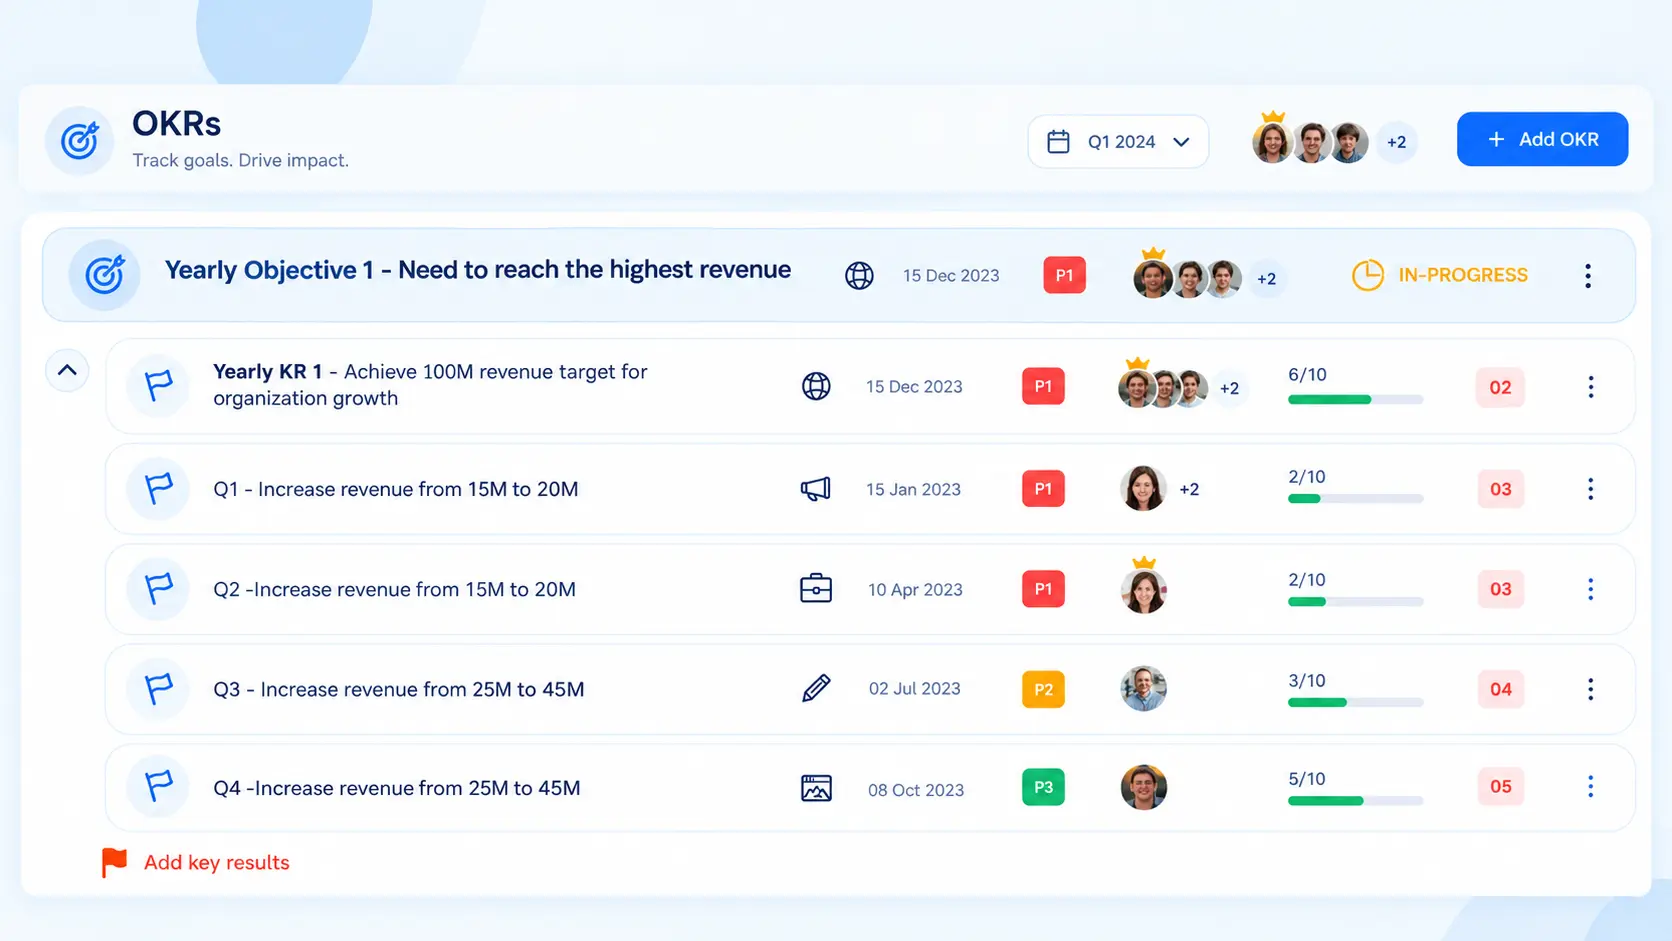Click the 04 count badge in Q3 row
1672x941 pixels.
pyautogui.click(x=1500, y=689)
